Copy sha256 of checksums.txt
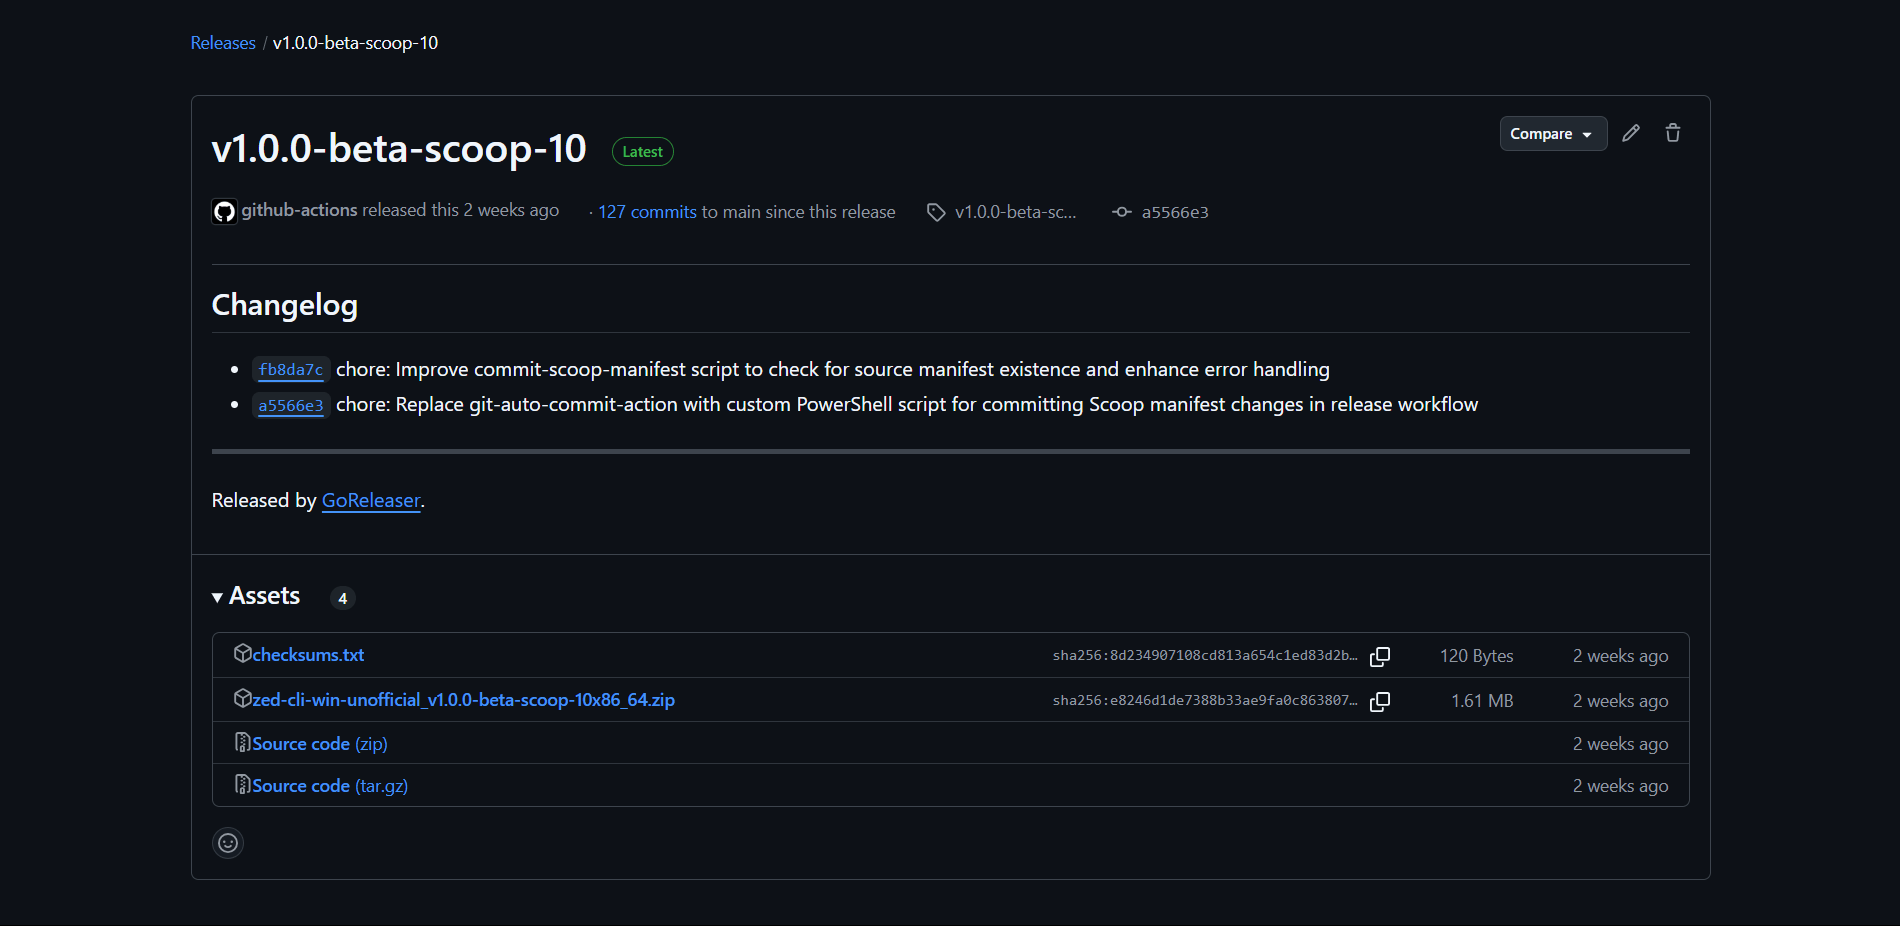The width and height of the screenshot is (1900, 926). [x=1380, y=656]
